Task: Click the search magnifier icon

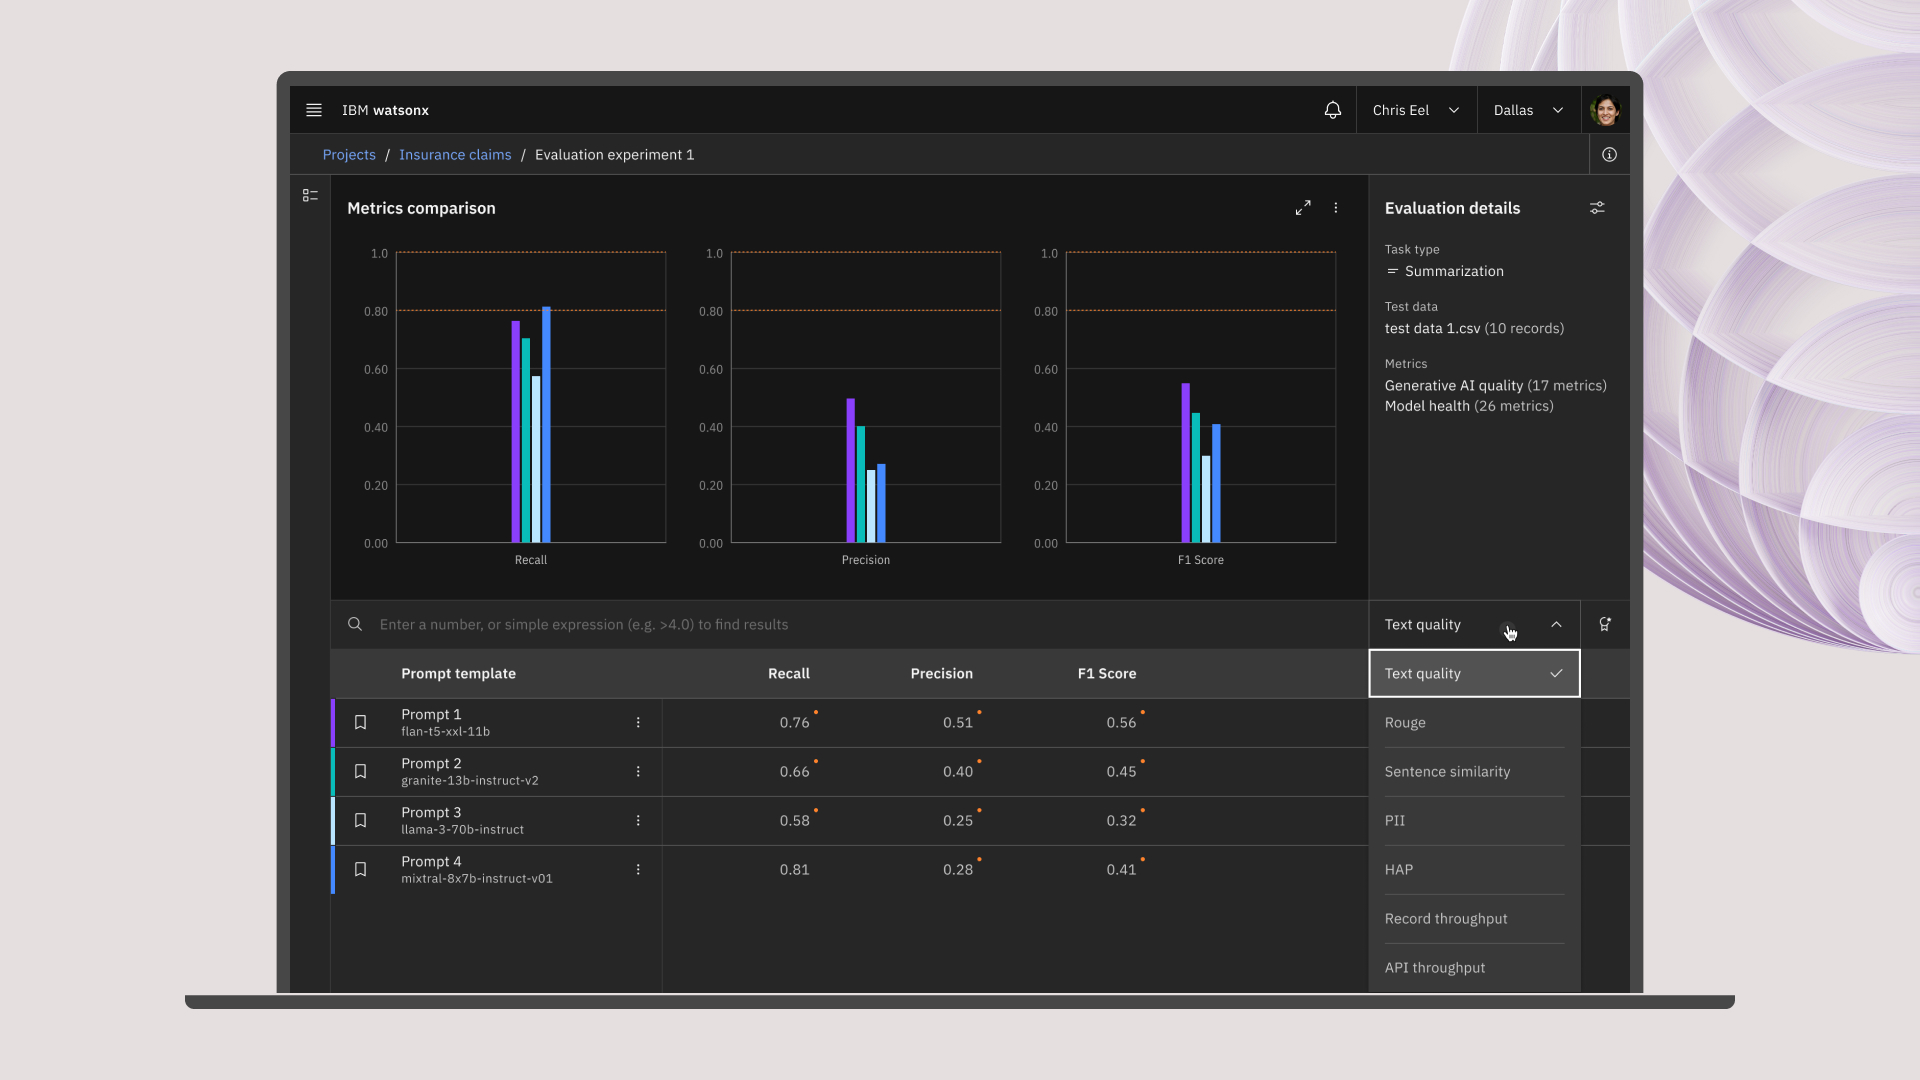Action: click(355, 624)
